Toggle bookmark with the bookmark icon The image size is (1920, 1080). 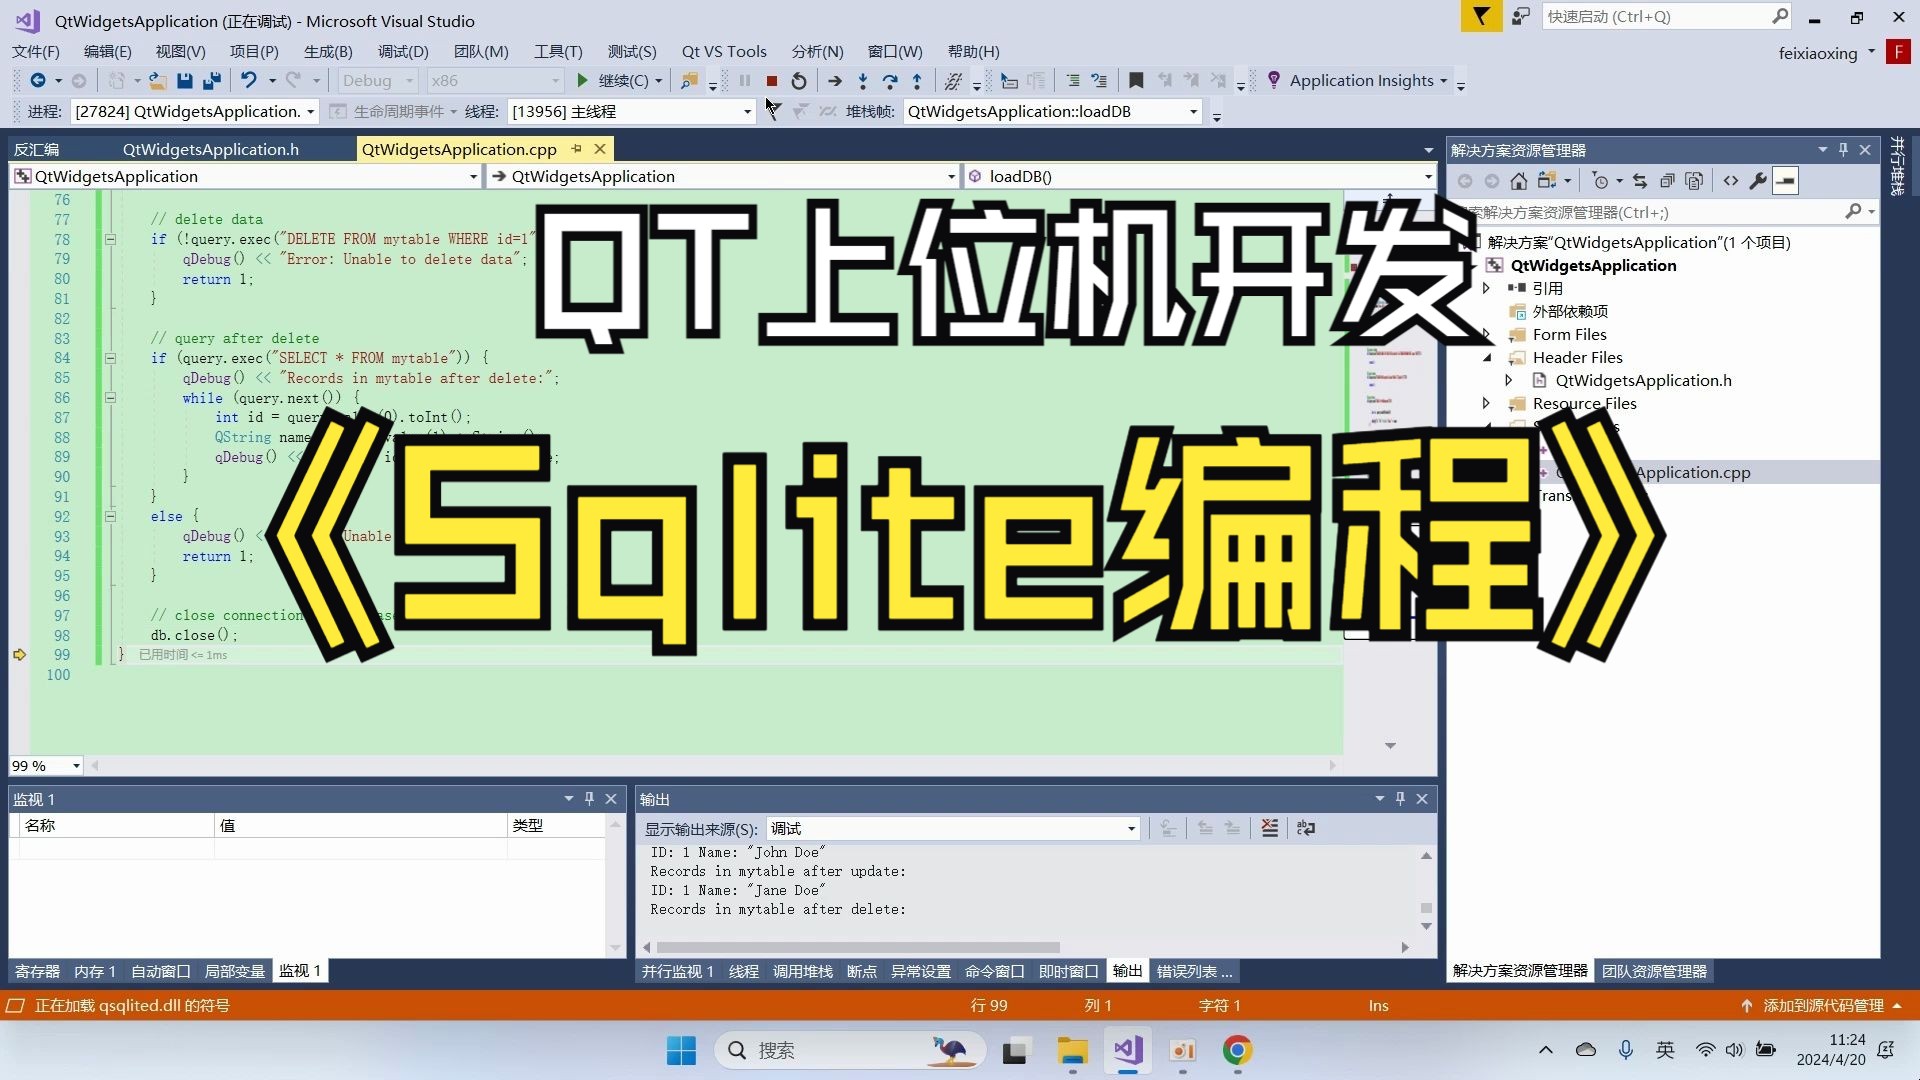point(1136,81)
